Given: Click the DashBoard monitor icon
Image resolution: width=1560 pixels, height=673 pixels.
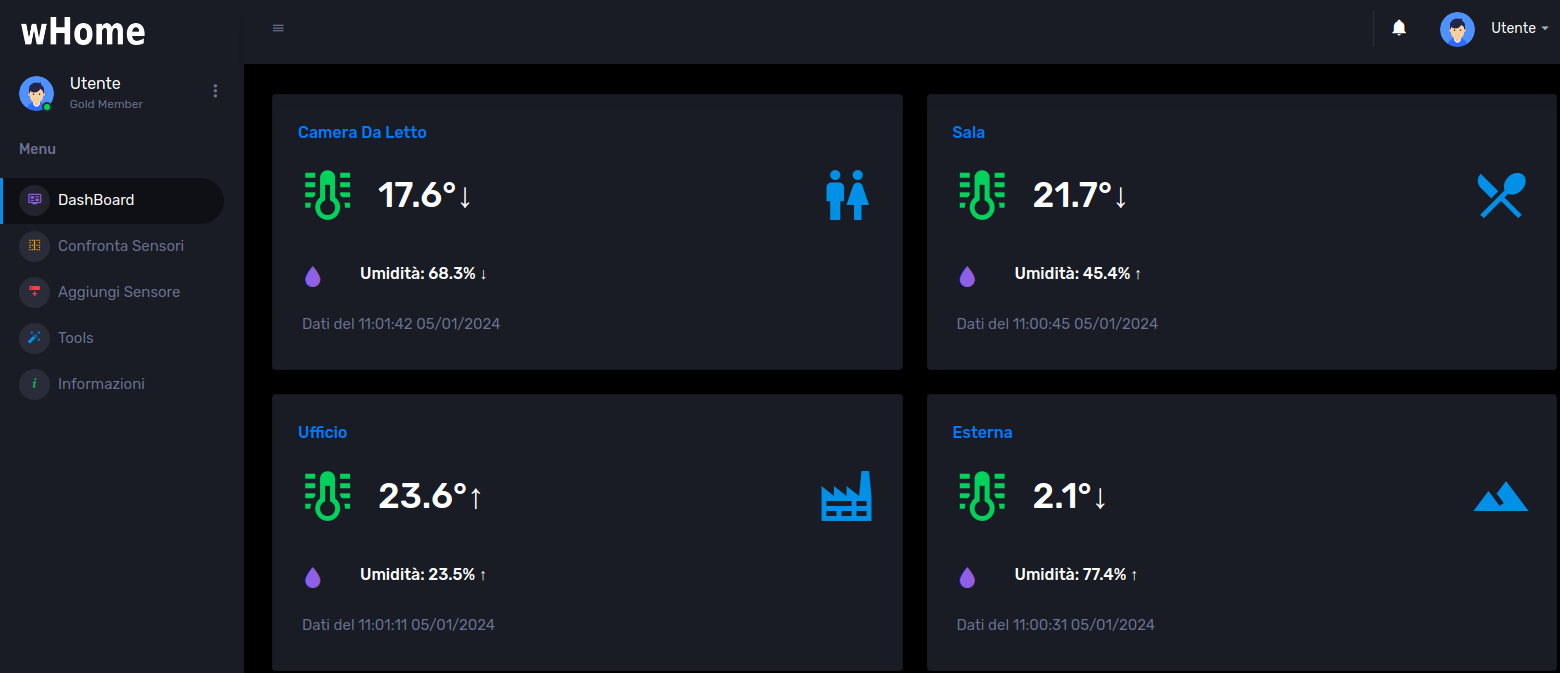Looking at the screenshot, I should point(34,200).
